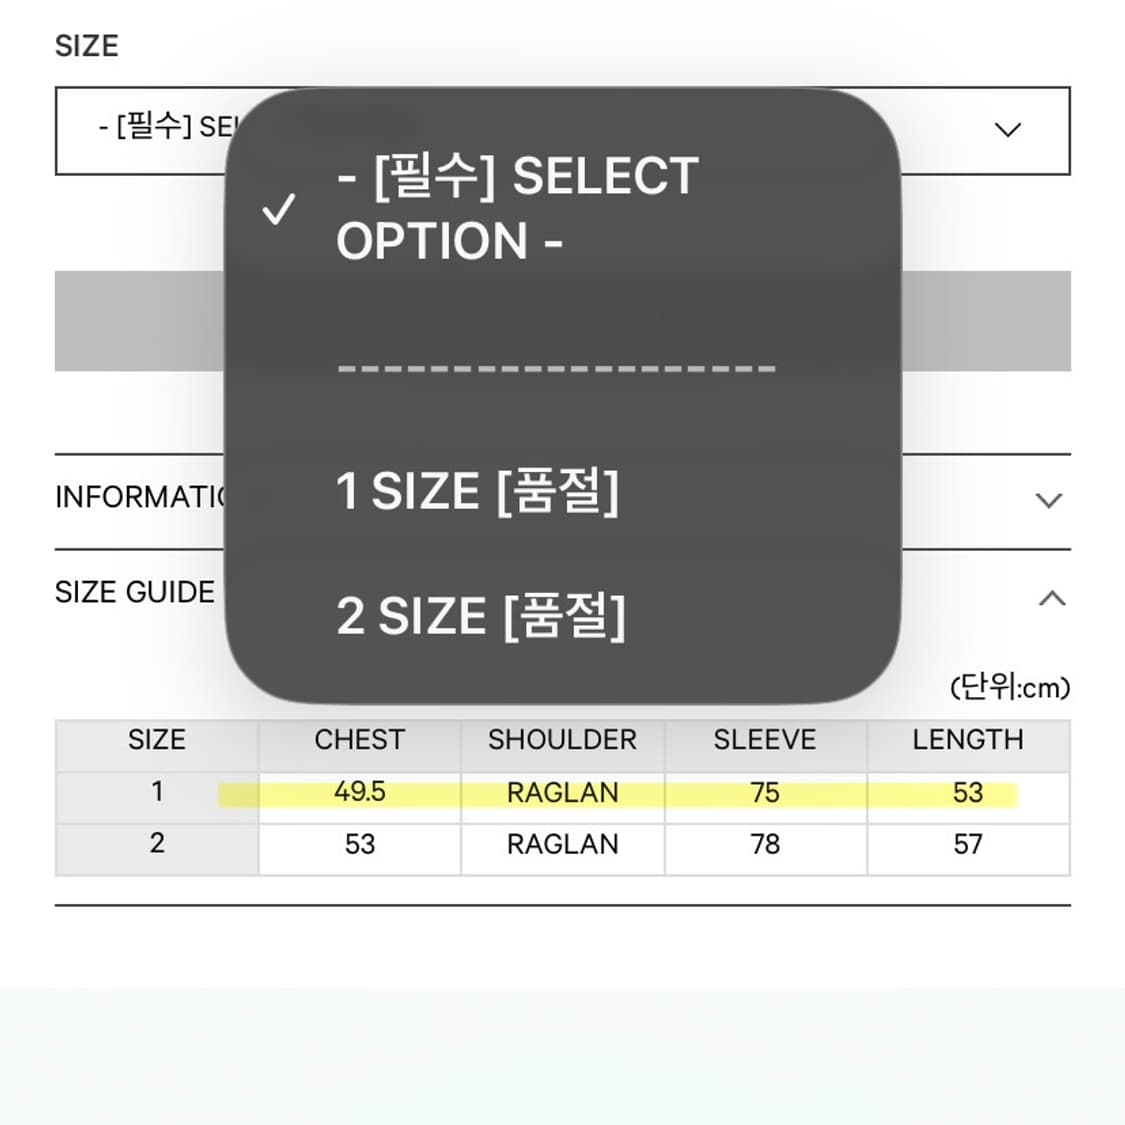This screenshot has width=1125, height=1125.
Task: Select the "- [필수] SELECT OPTION -" entry
Action: [x=517, y=206]
